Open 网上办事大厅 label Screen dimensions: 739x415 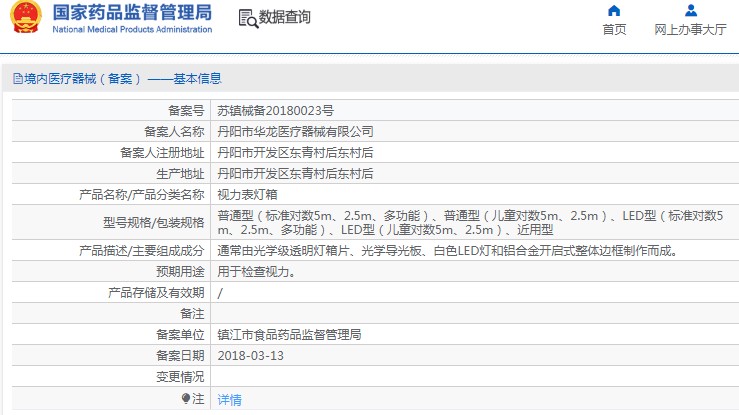(690, 30)
